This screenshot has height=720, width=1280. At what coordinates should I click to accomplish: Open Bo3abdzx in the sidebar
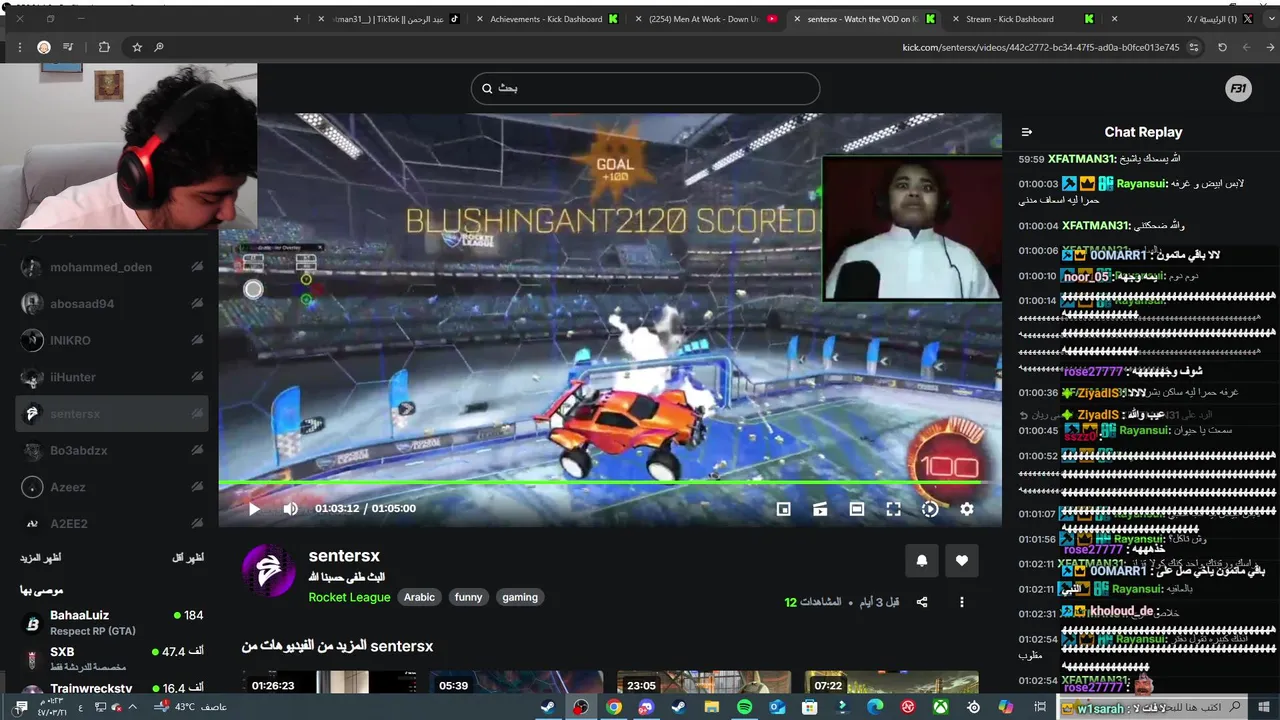(x=112, y=451)
